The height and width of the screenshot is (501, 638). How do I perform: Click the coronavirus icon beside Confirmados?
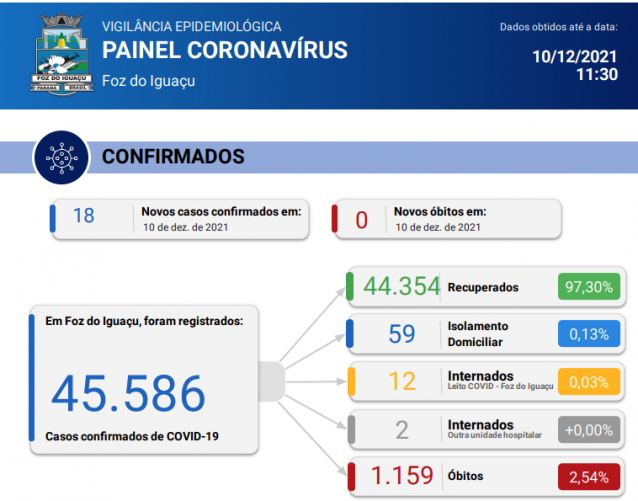pos(61,158)
